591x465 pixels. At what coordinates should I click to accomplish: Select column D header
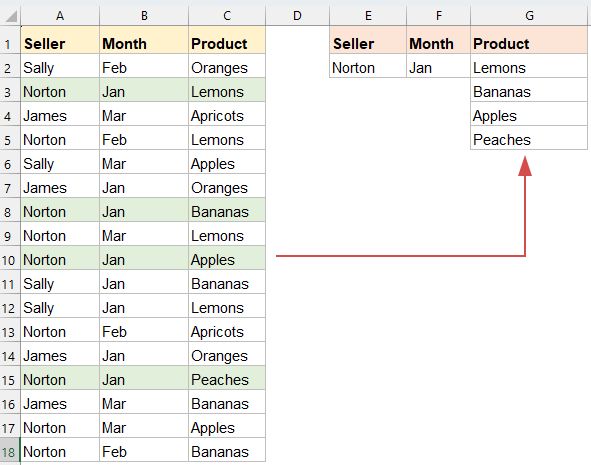[x=297, y=16]
